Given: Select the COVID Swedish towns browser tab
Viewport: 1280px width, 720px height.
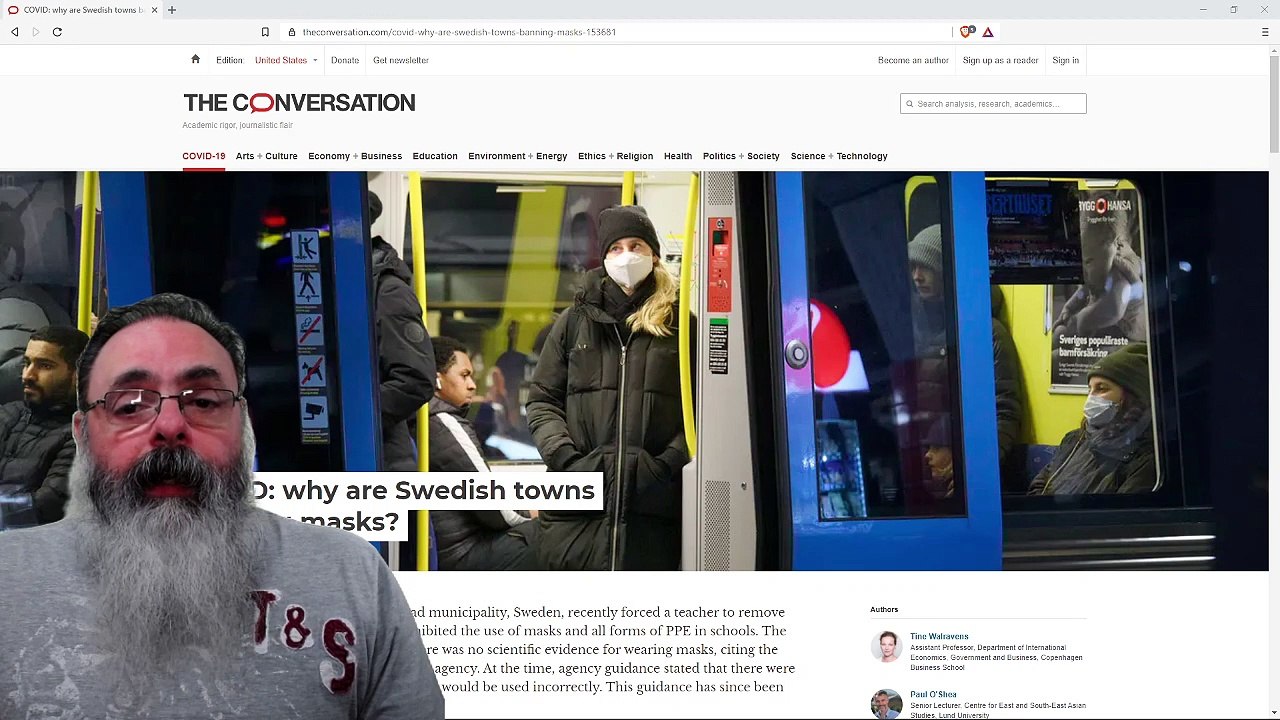Looking at the screenshot, I should tap(84, 10).
